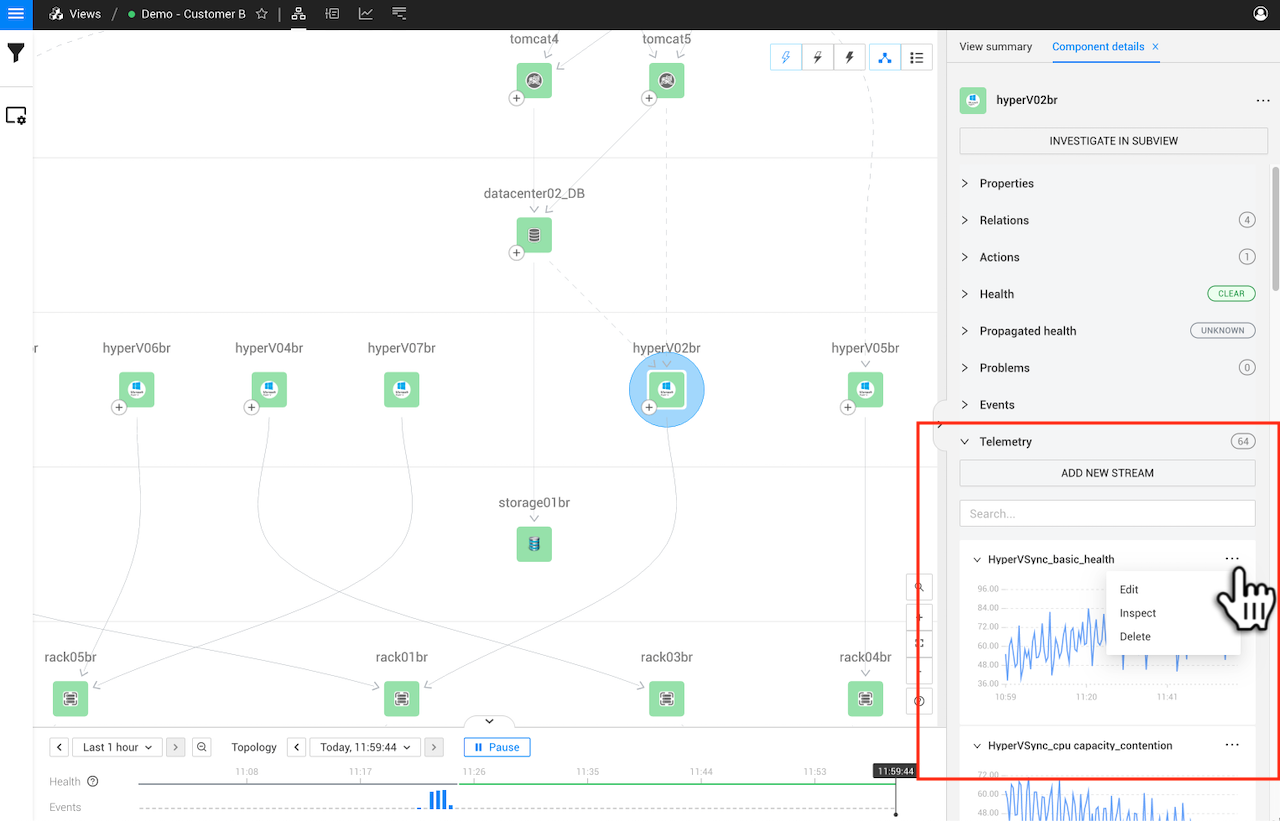Open the user profile icon
1280x821 pixels.
pyautogui.click(x=1260, y=14)
